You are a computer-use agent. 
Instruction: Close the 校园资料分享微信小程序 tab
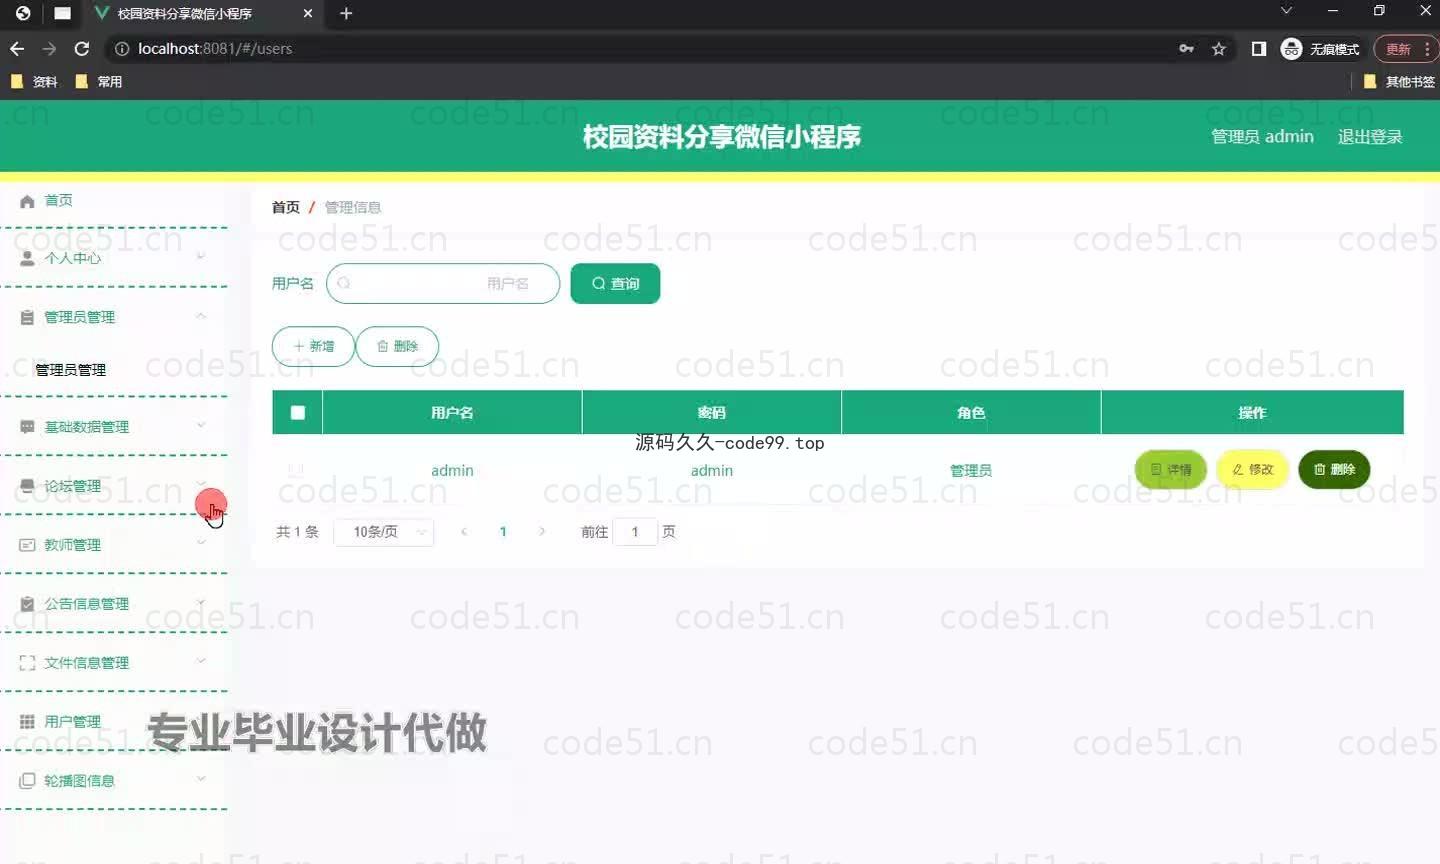(x=308, y=13)
